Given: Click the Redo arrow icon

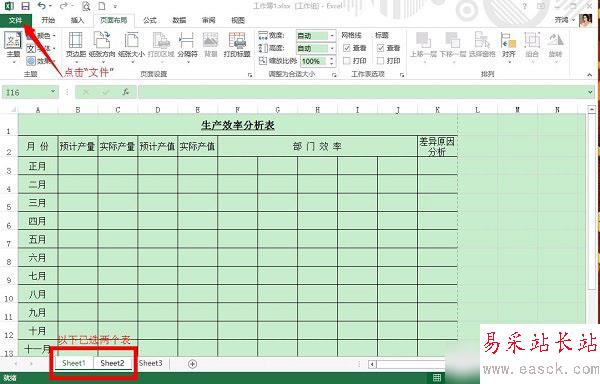Looking at the screenshot, I should pos(64,6).
